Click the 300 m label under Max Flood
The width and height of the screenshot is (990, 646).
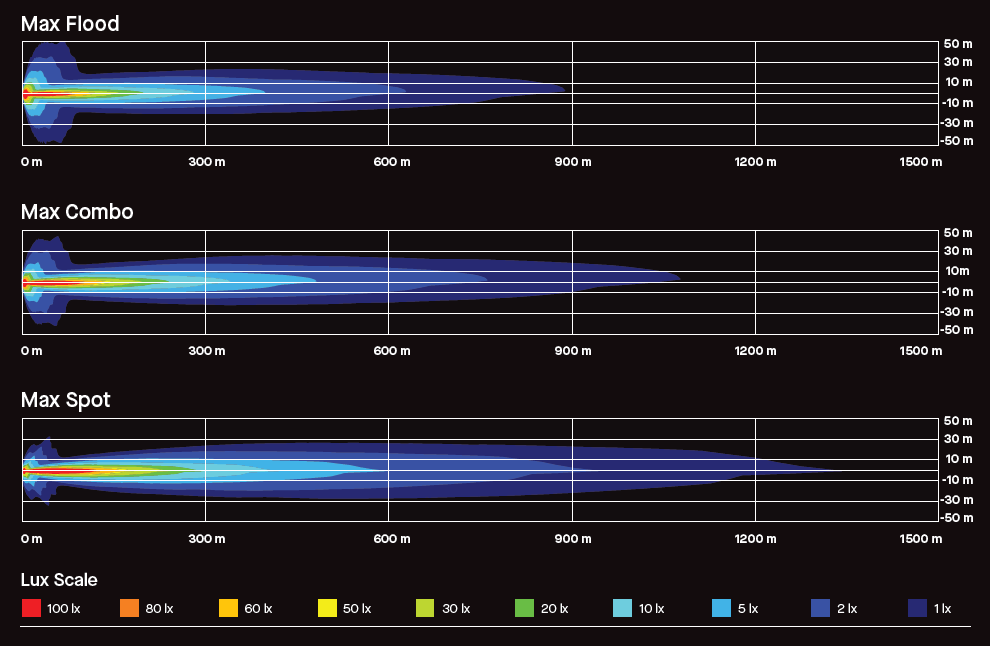[206, 162]
